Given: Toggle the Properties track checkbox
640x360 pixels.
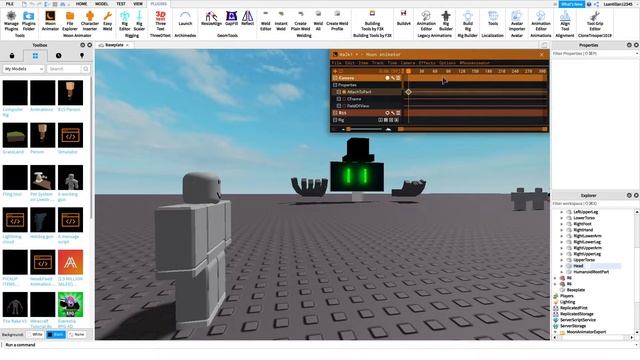Looking at the screenshot, I should [x=335, y=85].
